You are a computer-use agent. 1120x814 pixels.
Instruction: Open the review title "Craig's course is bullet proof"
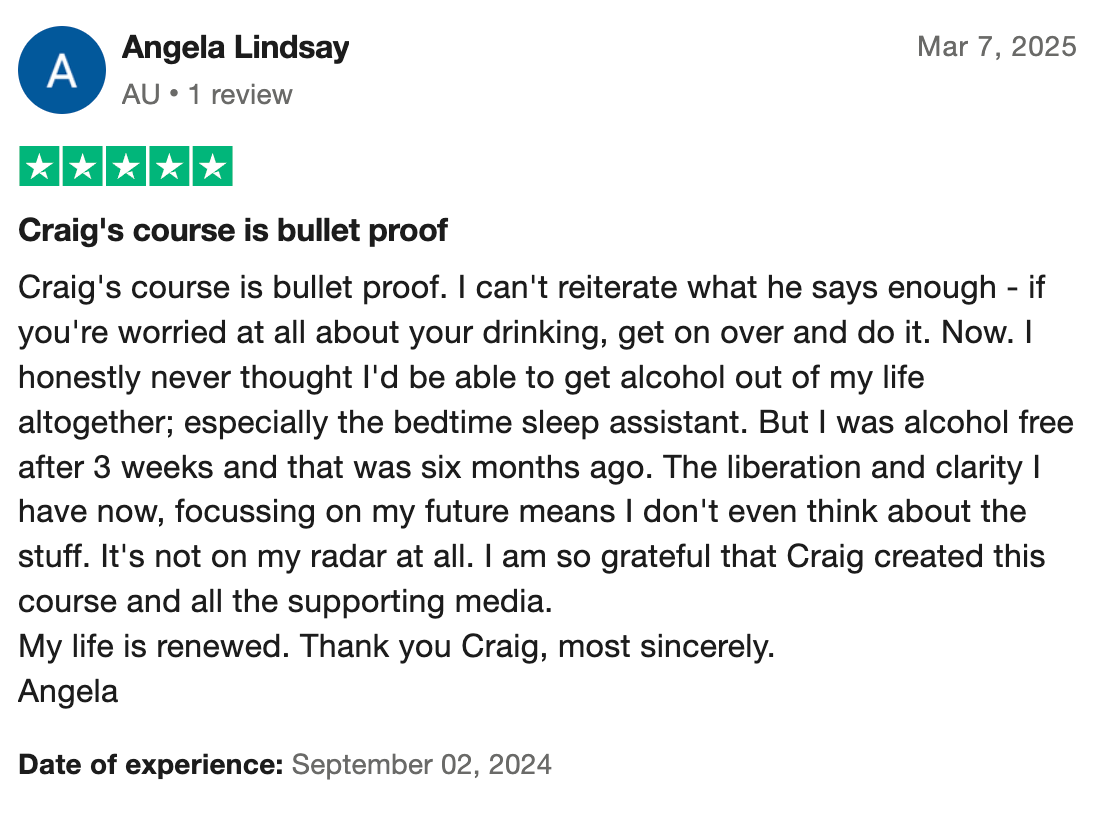click(233, 231)
